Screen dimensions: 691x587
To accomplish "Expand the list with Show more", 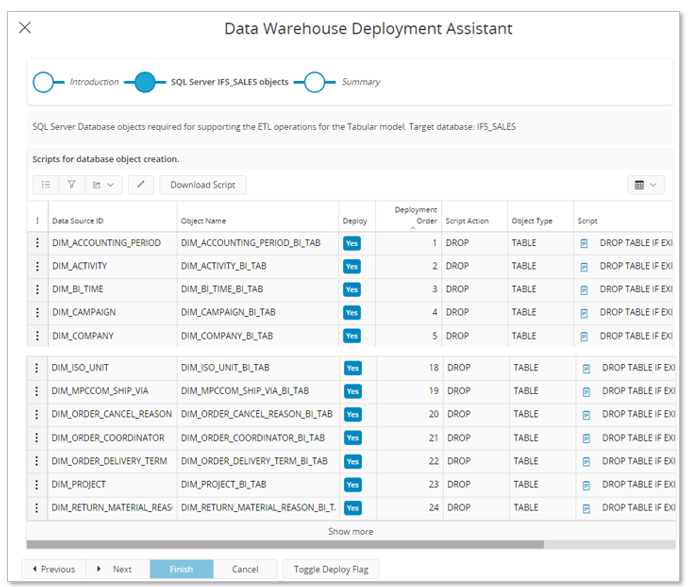I will (x=350, y=532).
